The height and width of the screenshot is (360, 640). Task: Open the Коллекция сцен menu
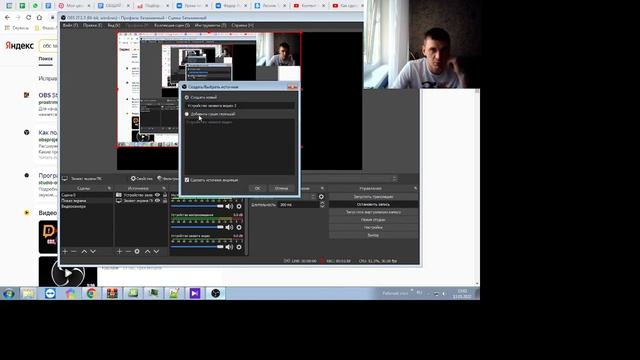point(172,25)
